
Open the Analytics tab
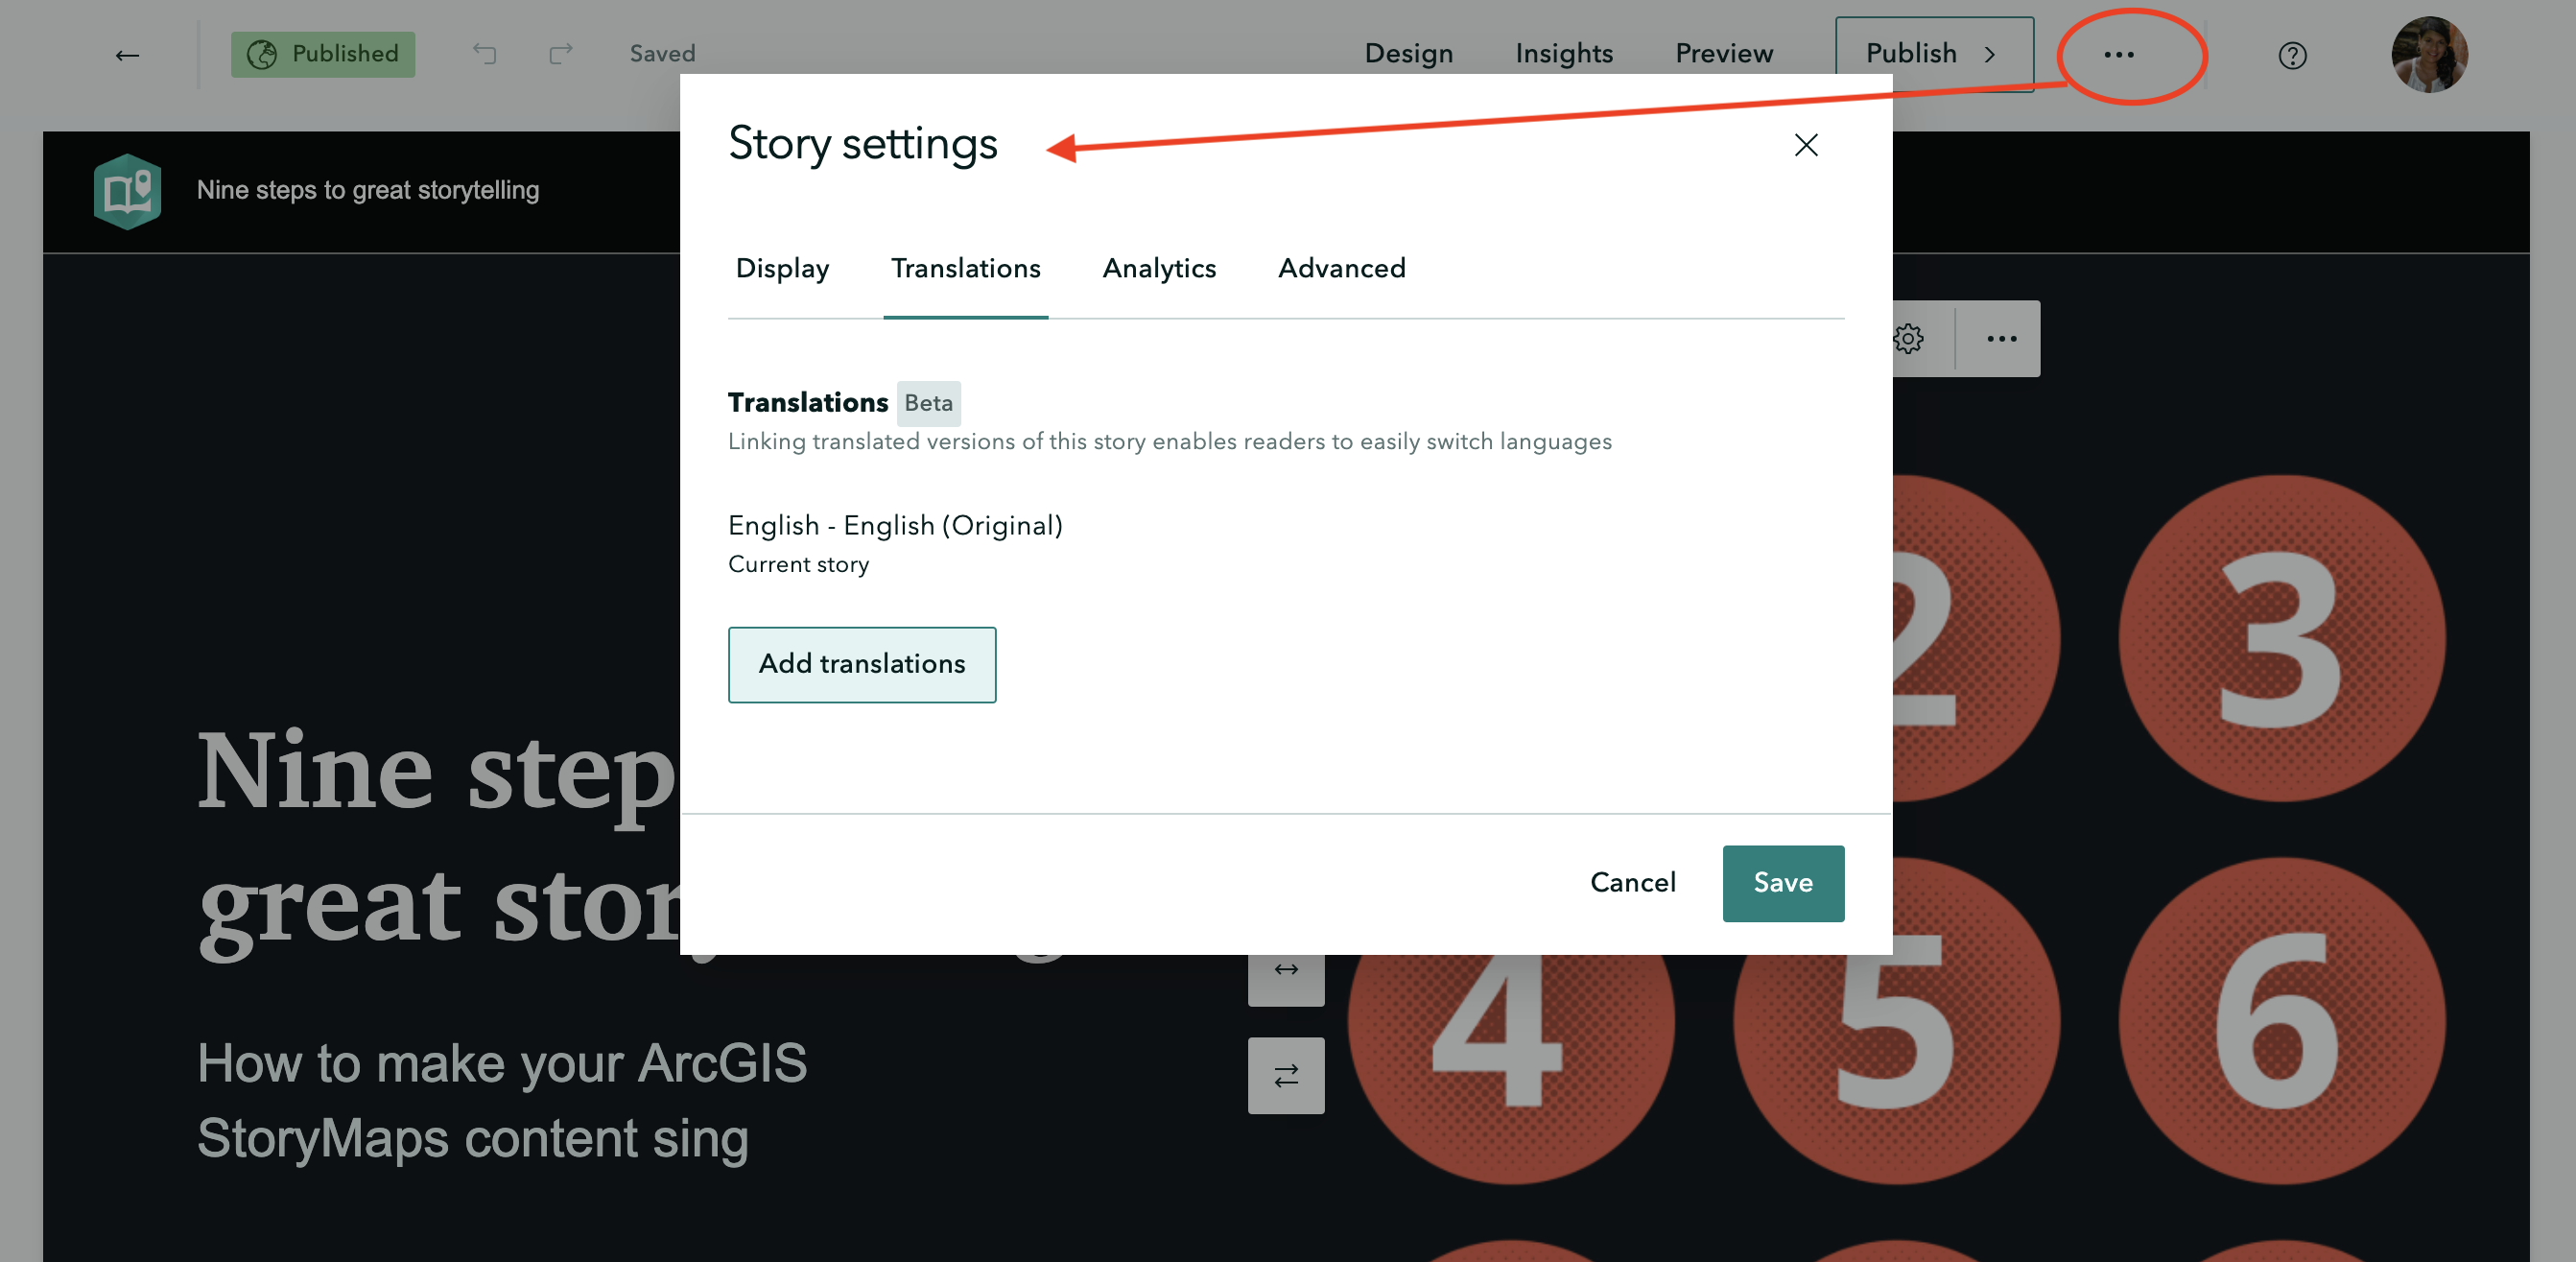[x=1159, y=268]
